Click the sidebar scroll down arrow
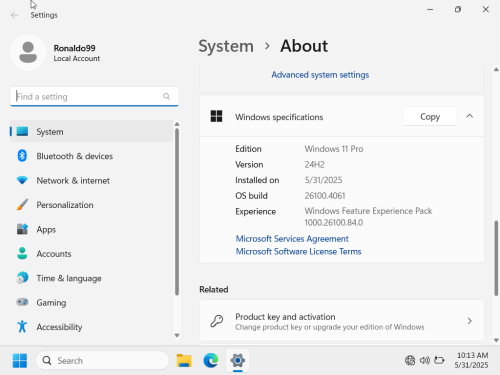Image resolution: width=500 pixels, height=375 pixels. pos(177,335)
